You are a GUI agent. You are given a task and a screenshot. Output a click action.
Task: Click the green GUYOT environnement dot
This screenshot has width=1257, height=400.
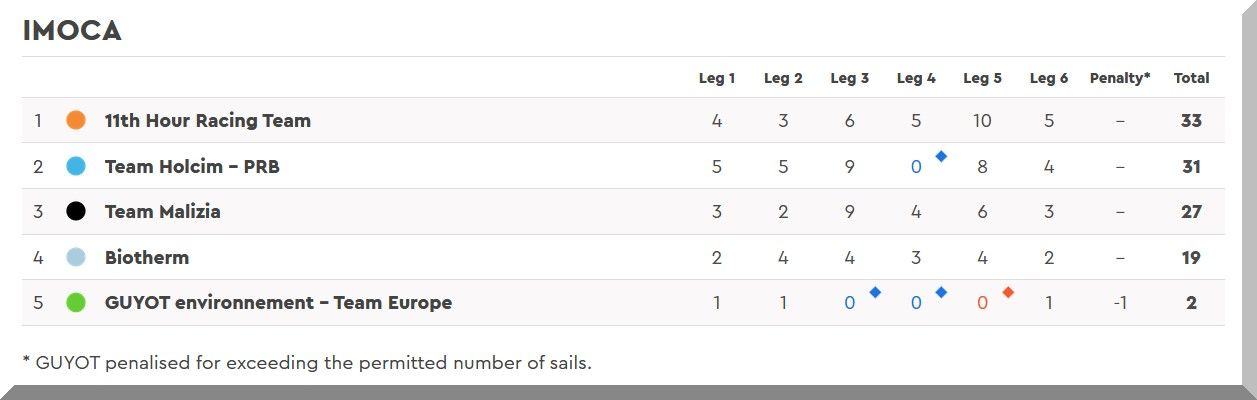pos(75,302)
